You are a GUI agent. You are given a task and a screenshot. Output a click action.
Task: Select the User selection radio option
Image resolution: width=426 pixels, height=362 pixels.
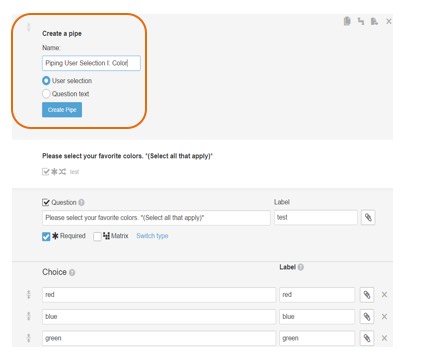(x=46, y=81)
